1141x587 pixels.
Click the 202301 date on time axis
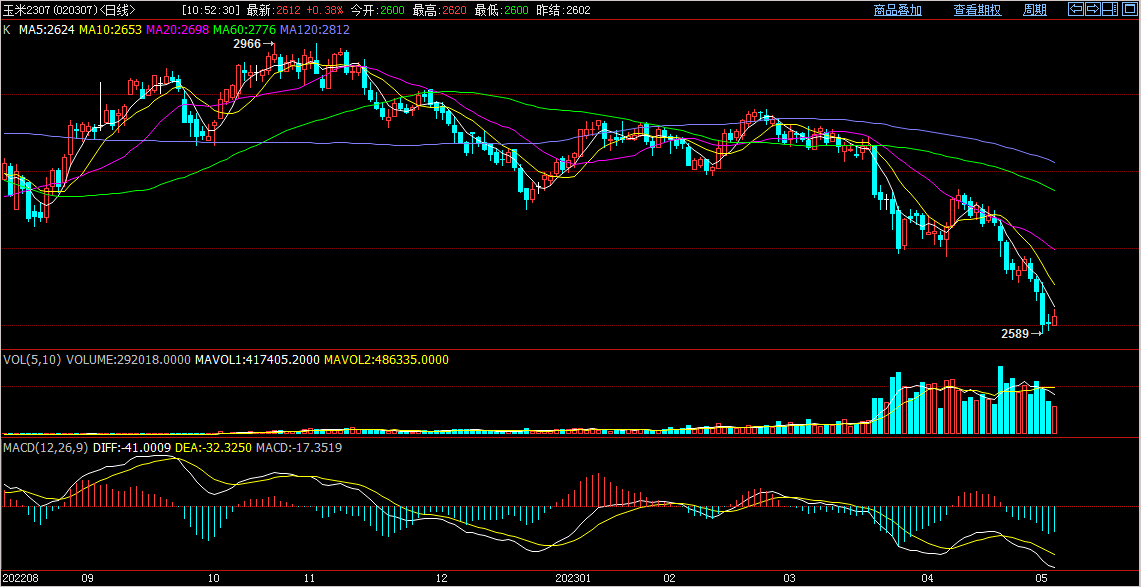[x=573, y=578]
